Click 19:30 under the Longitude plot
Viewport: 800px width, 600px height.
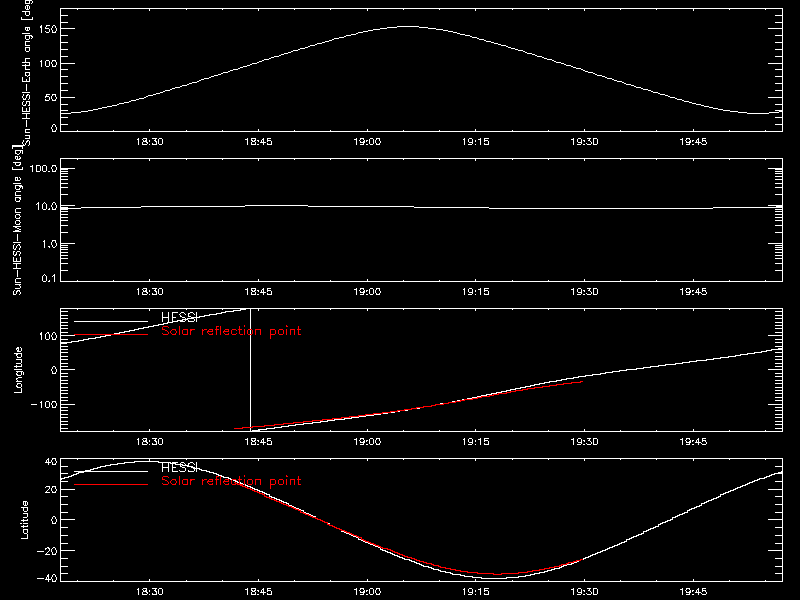click(584, 442)
